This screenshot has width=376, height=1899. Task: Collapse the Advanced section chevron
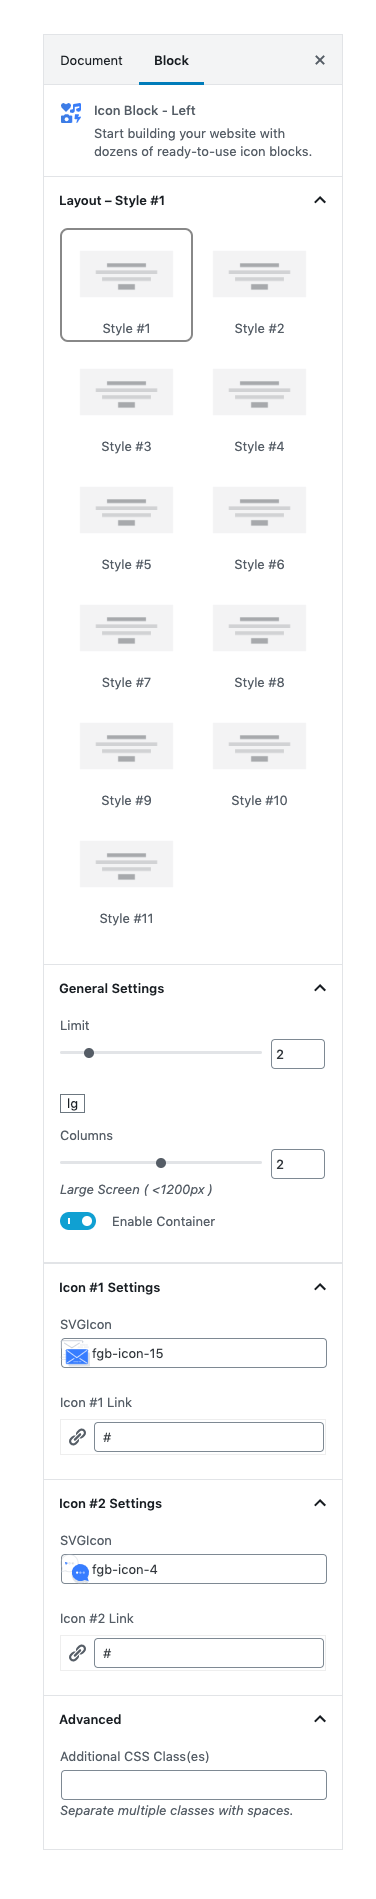(320, 1719)
